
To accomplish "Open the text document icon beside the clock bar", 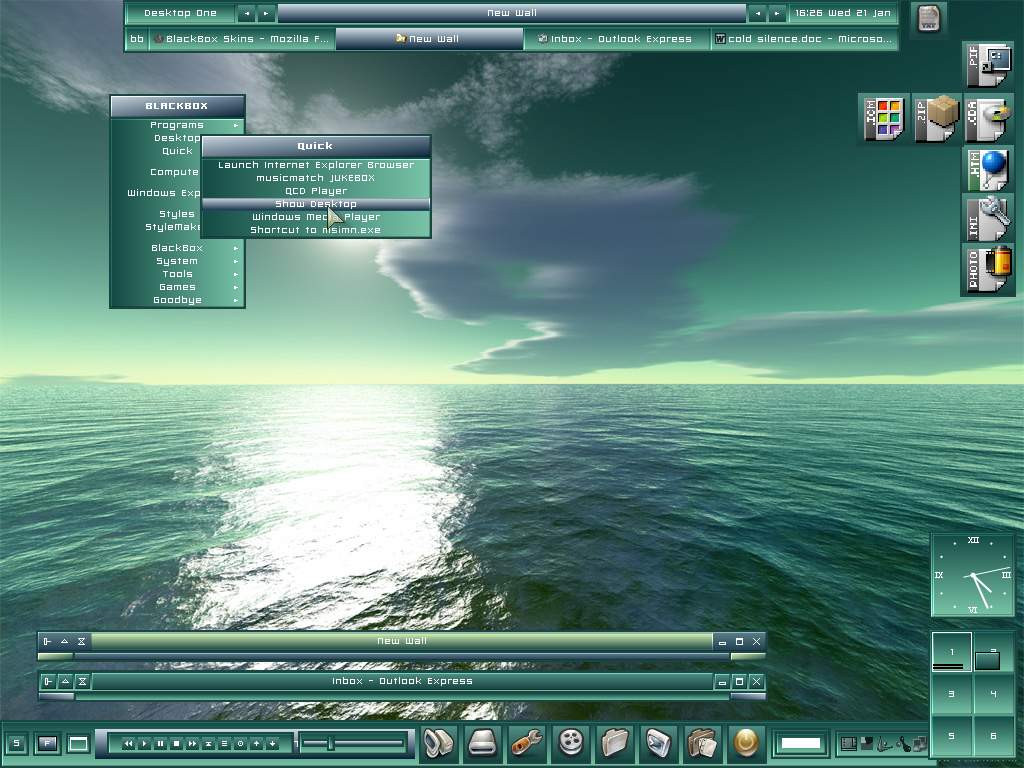I will tap(928, 18).
